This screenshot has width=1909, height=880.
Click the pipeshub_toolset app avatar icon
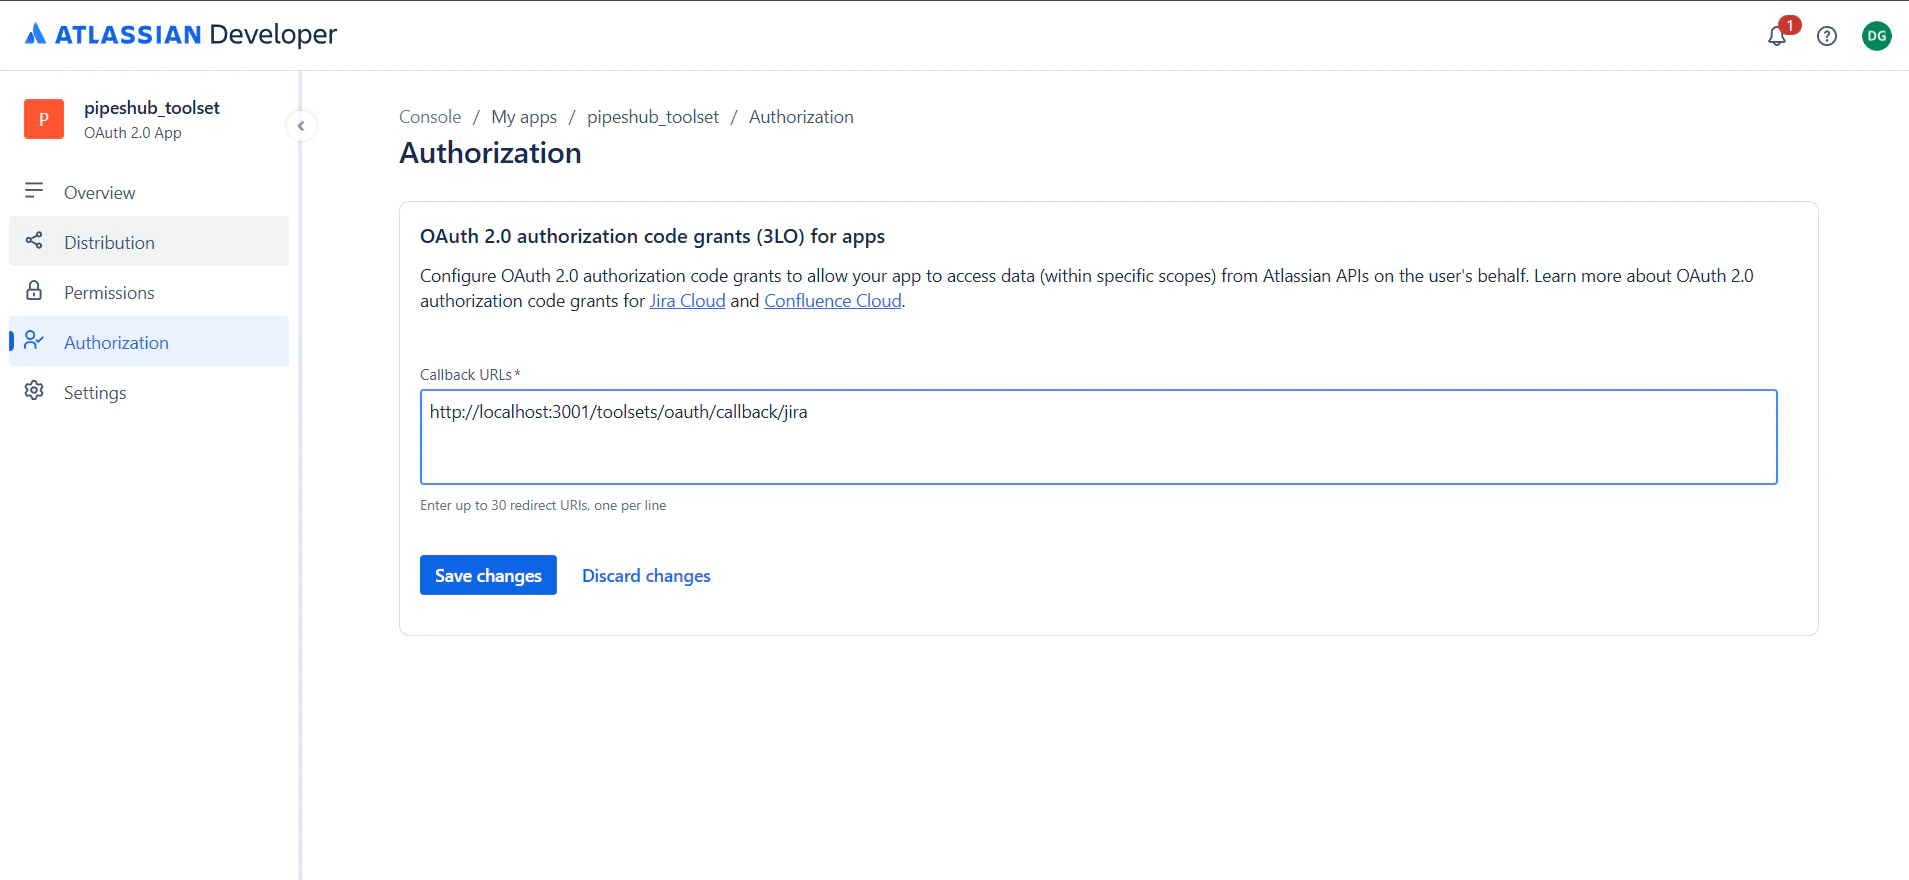(44, 119)
